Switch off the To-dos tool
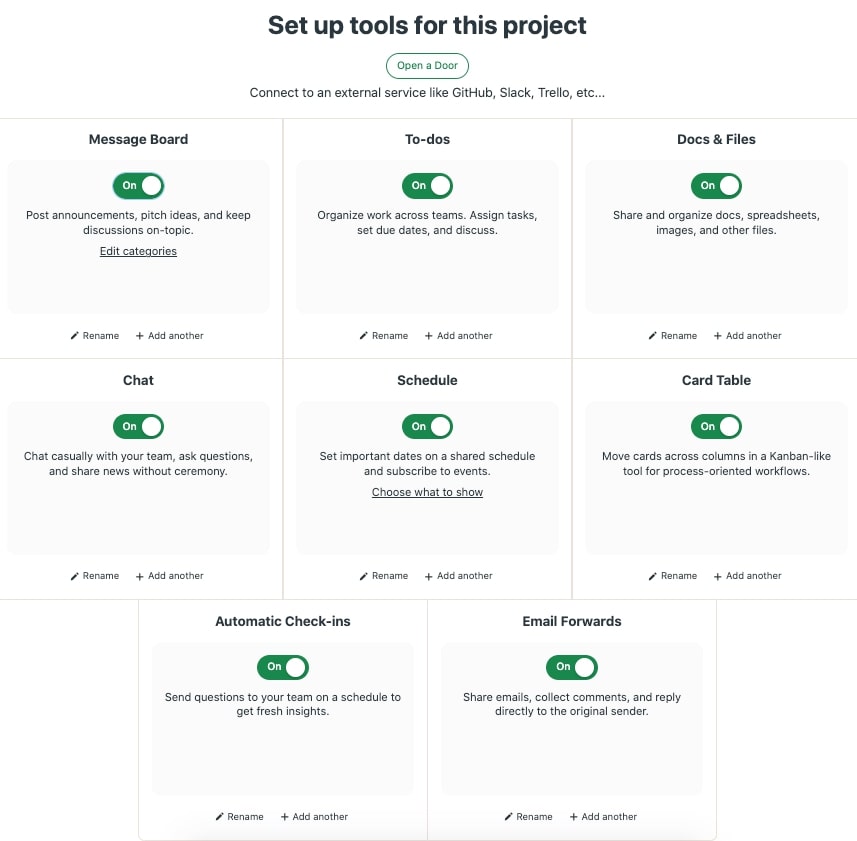The image size is (857, 841). click(x=427, y=186)
